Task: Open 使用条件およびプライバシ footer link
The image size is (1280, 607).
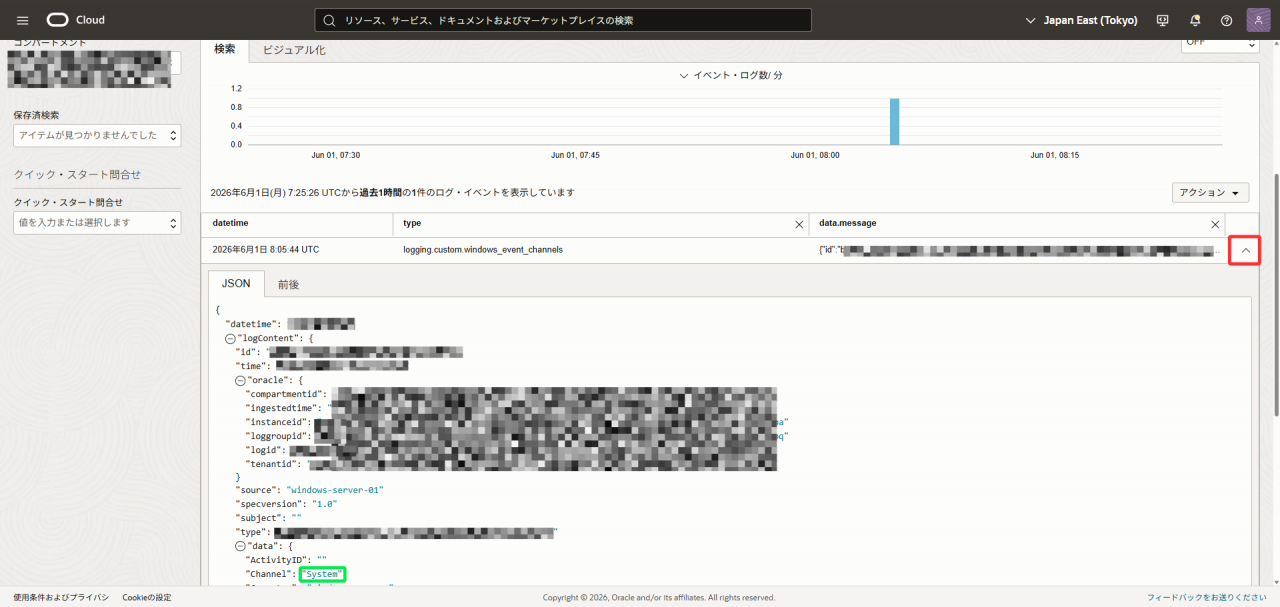Action: click(x=61, y=597)
